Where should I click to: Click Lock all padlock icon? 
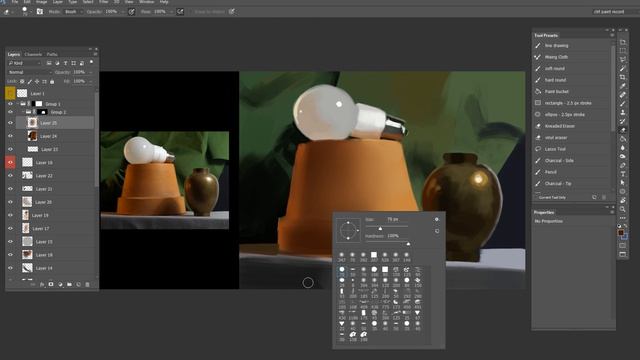[52, 82]
